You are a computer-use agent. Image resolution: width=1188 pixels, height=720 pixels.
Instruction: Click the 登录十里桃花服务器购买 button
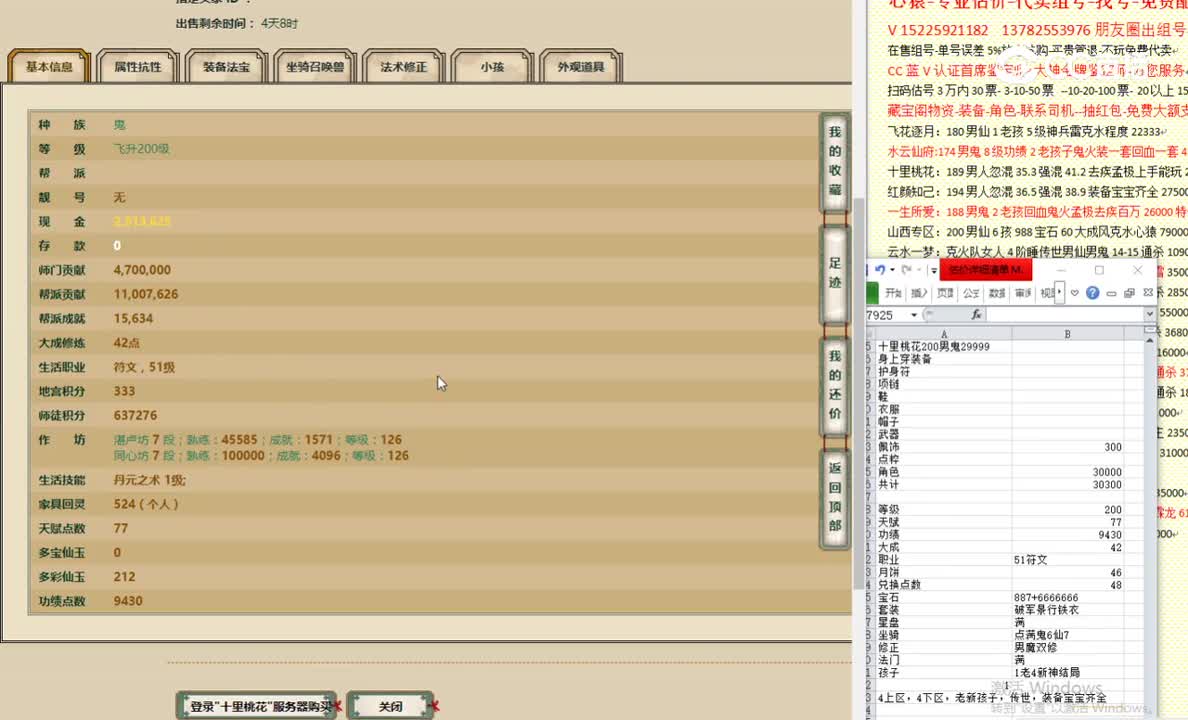257,705
